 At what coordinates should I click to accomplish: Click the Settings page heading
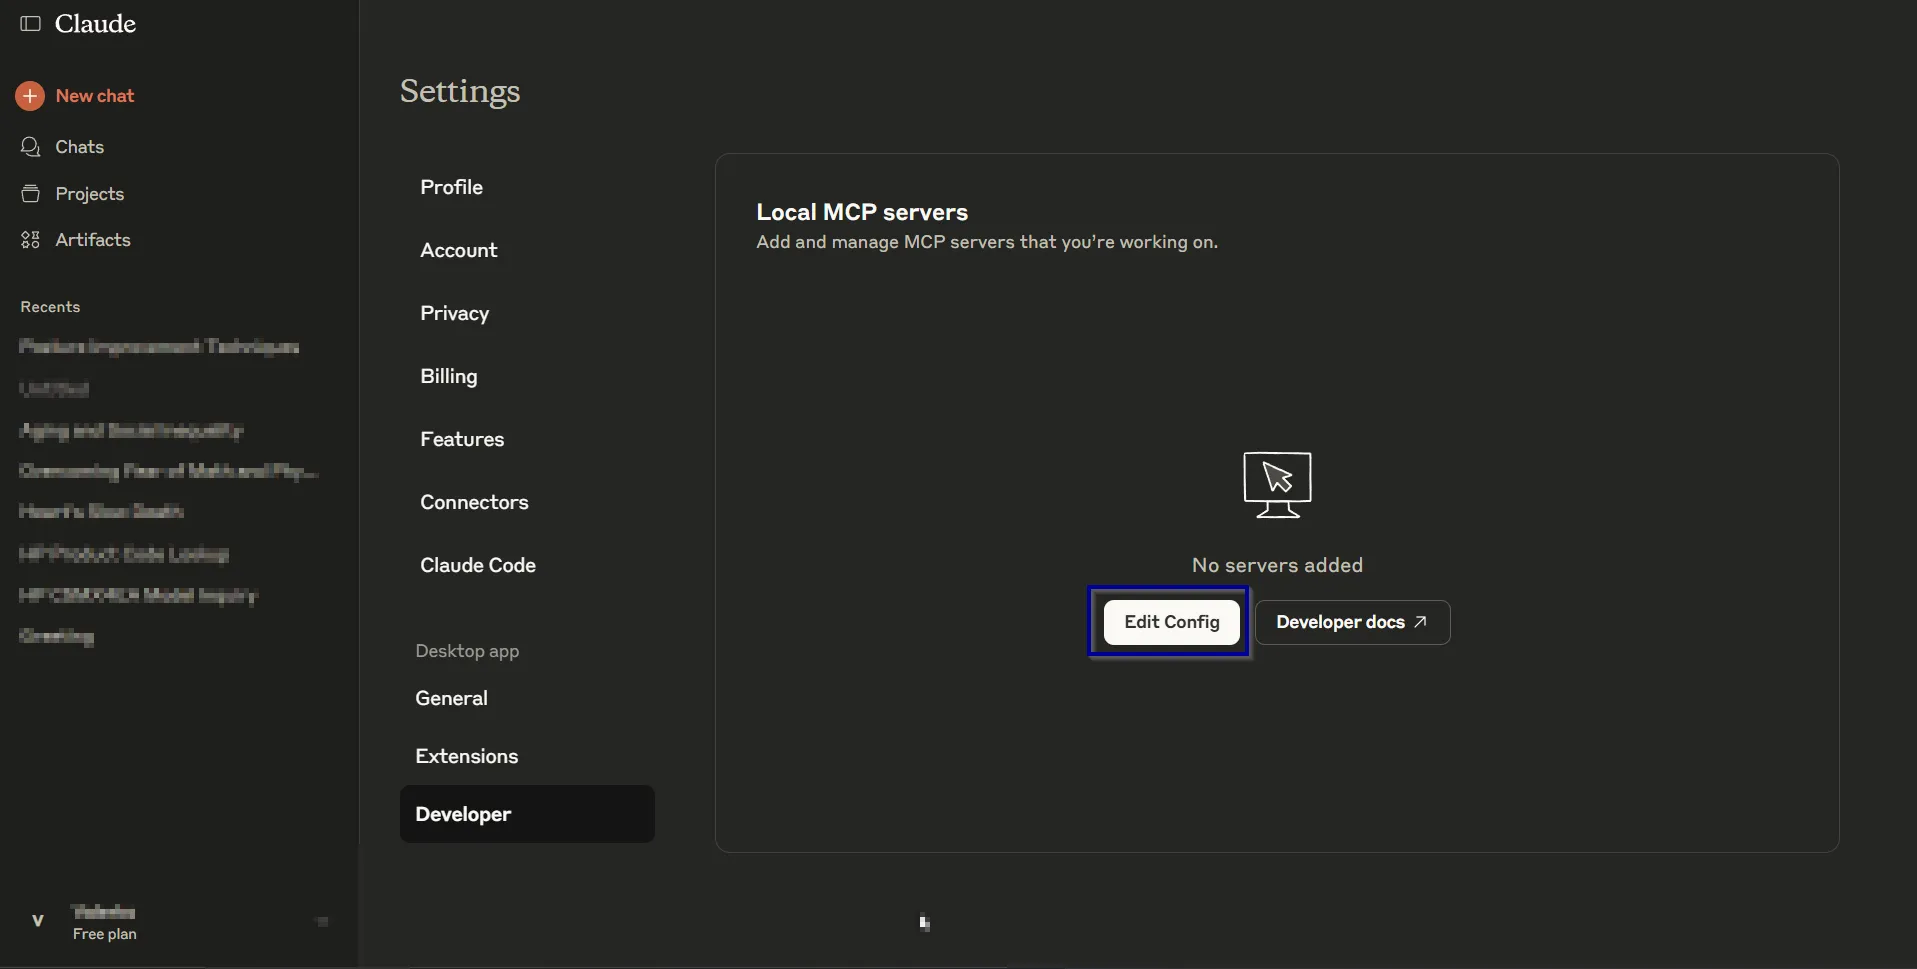[460, 91]
